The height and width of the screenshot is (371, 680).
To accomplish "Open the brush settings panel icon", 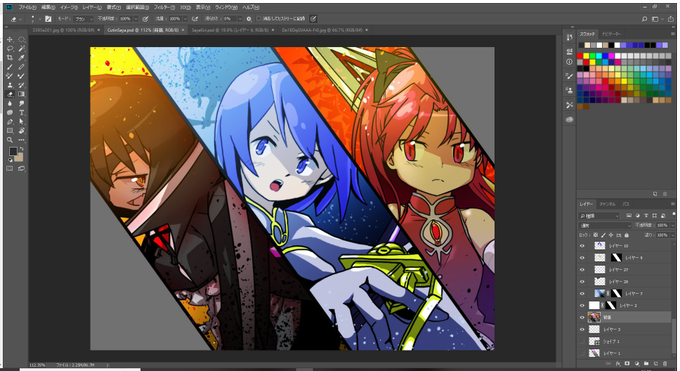I will [48, 19].
